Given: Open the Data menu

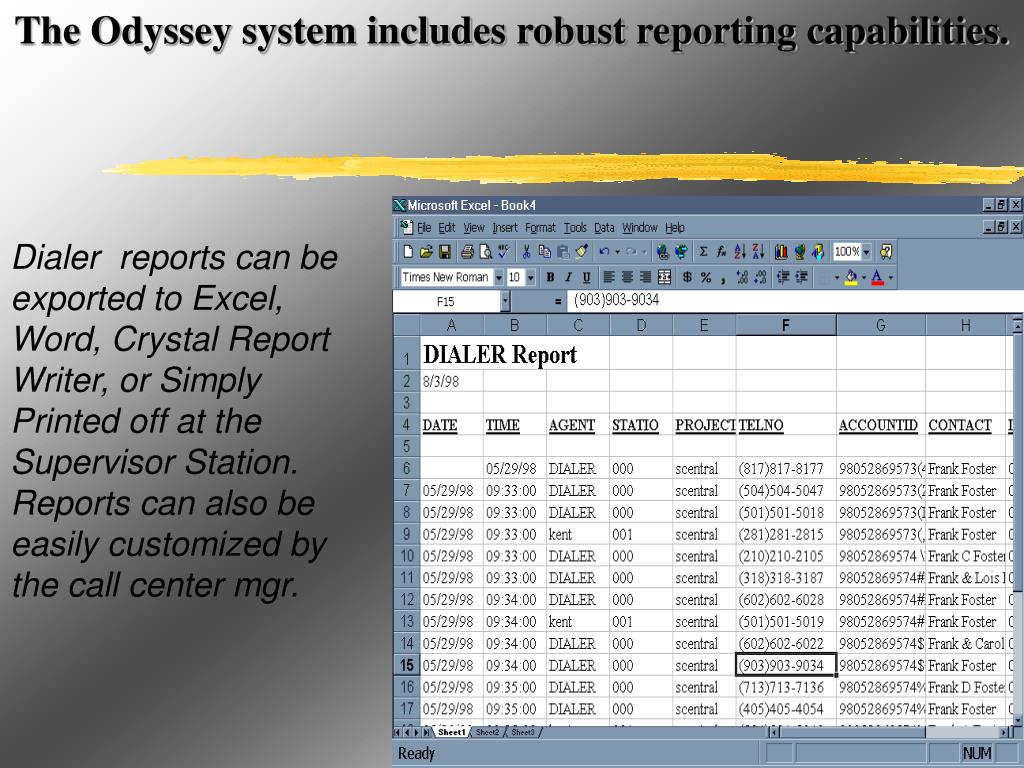Looking at the screenshot, I should click(604, 227).
